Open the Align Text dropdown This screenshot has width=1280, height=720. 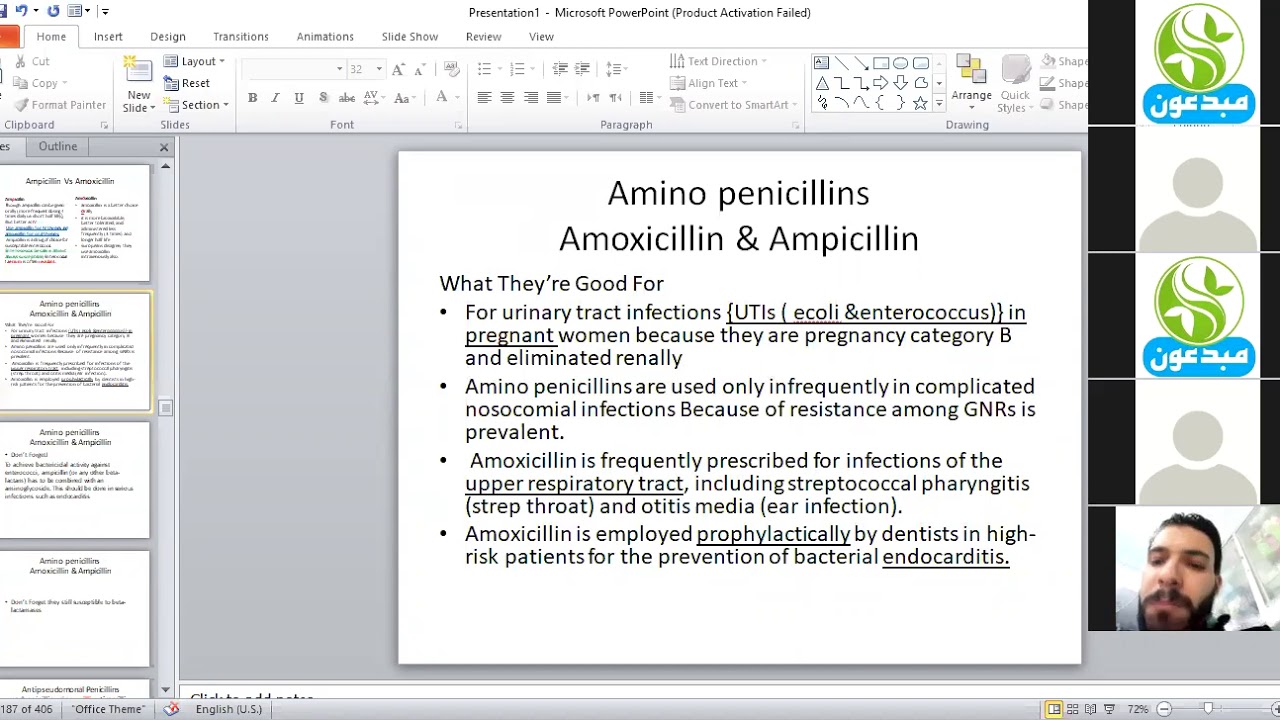click(x=709, y=83)
